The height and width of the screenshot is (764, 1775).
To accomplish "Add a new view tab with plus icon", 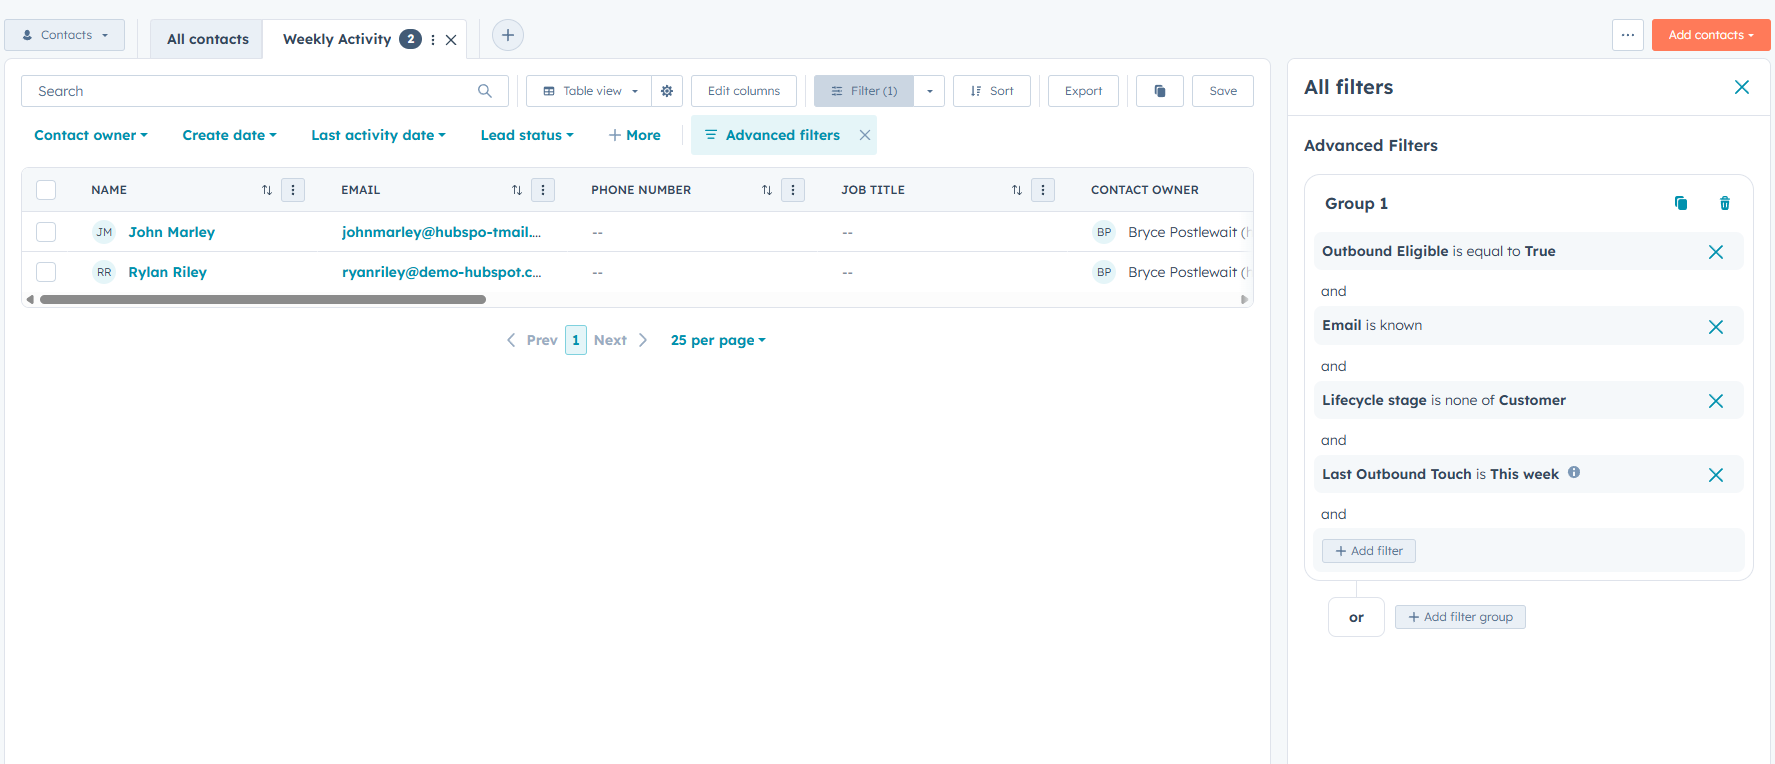I will tap(508, 35).
